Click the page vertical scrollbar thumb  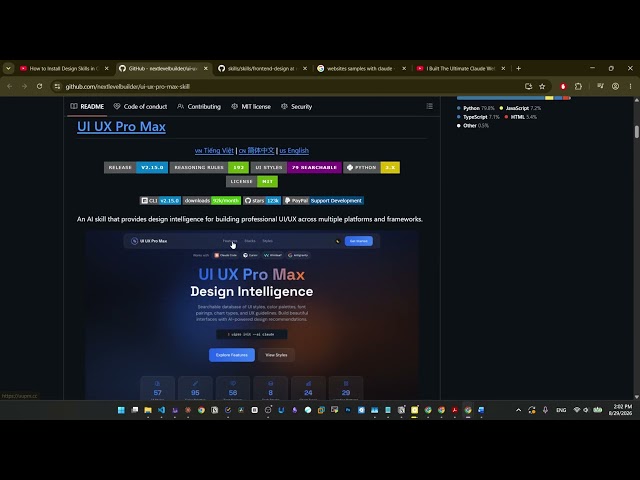coord(636,132)
